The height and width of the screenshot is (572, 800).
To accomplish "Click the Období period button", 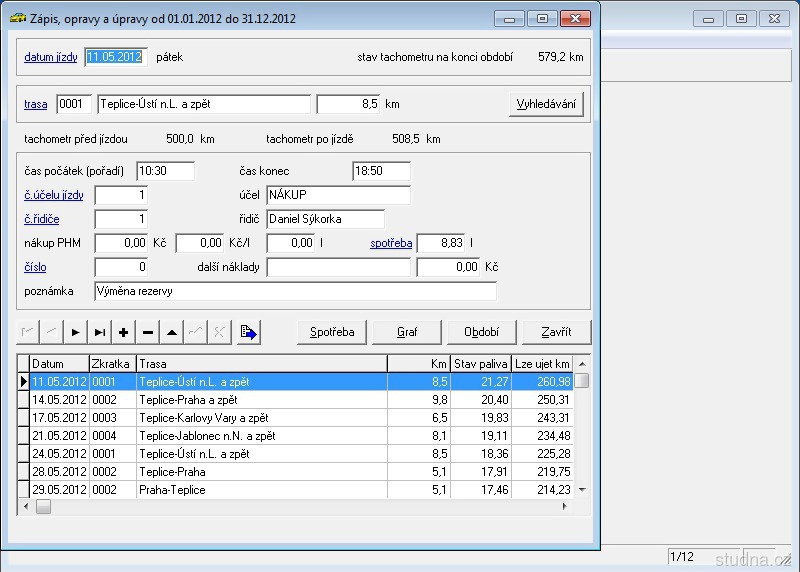I will click(481, 332).
